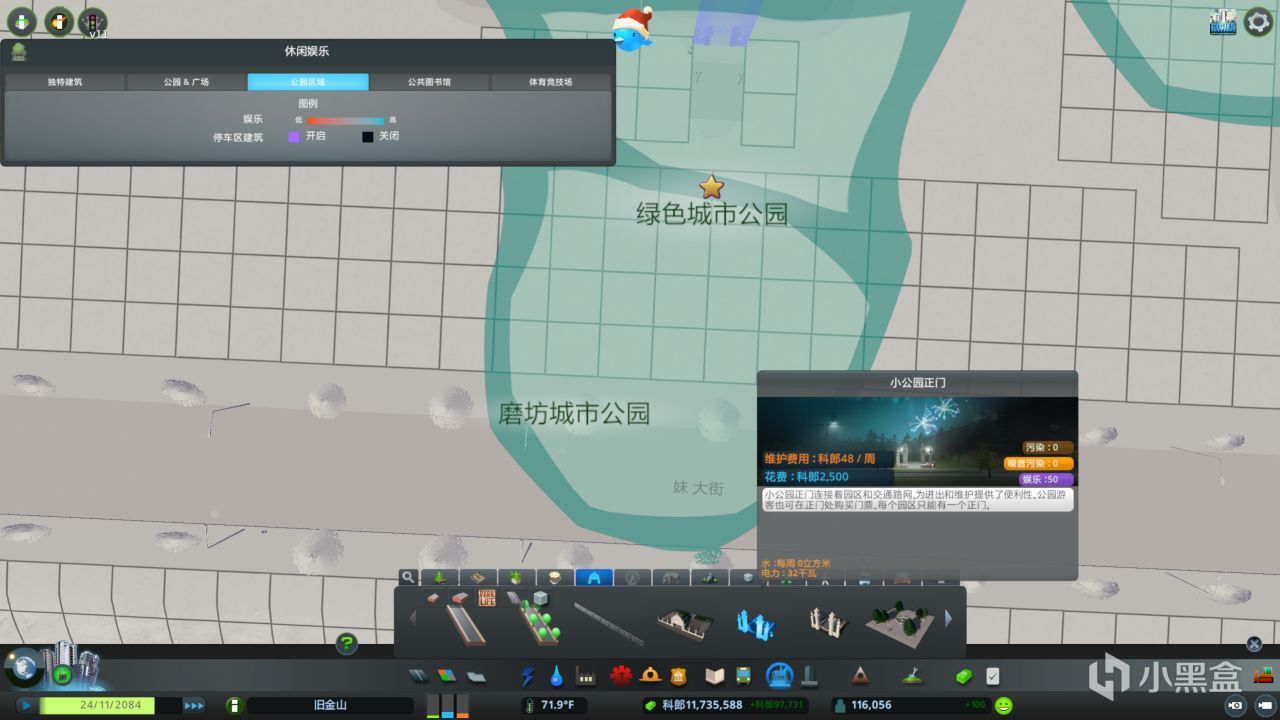Open the Healthcare red cross menu
Image resolution: width=1280 pixels, height=720 pixels.
click(x=621, y=677)
